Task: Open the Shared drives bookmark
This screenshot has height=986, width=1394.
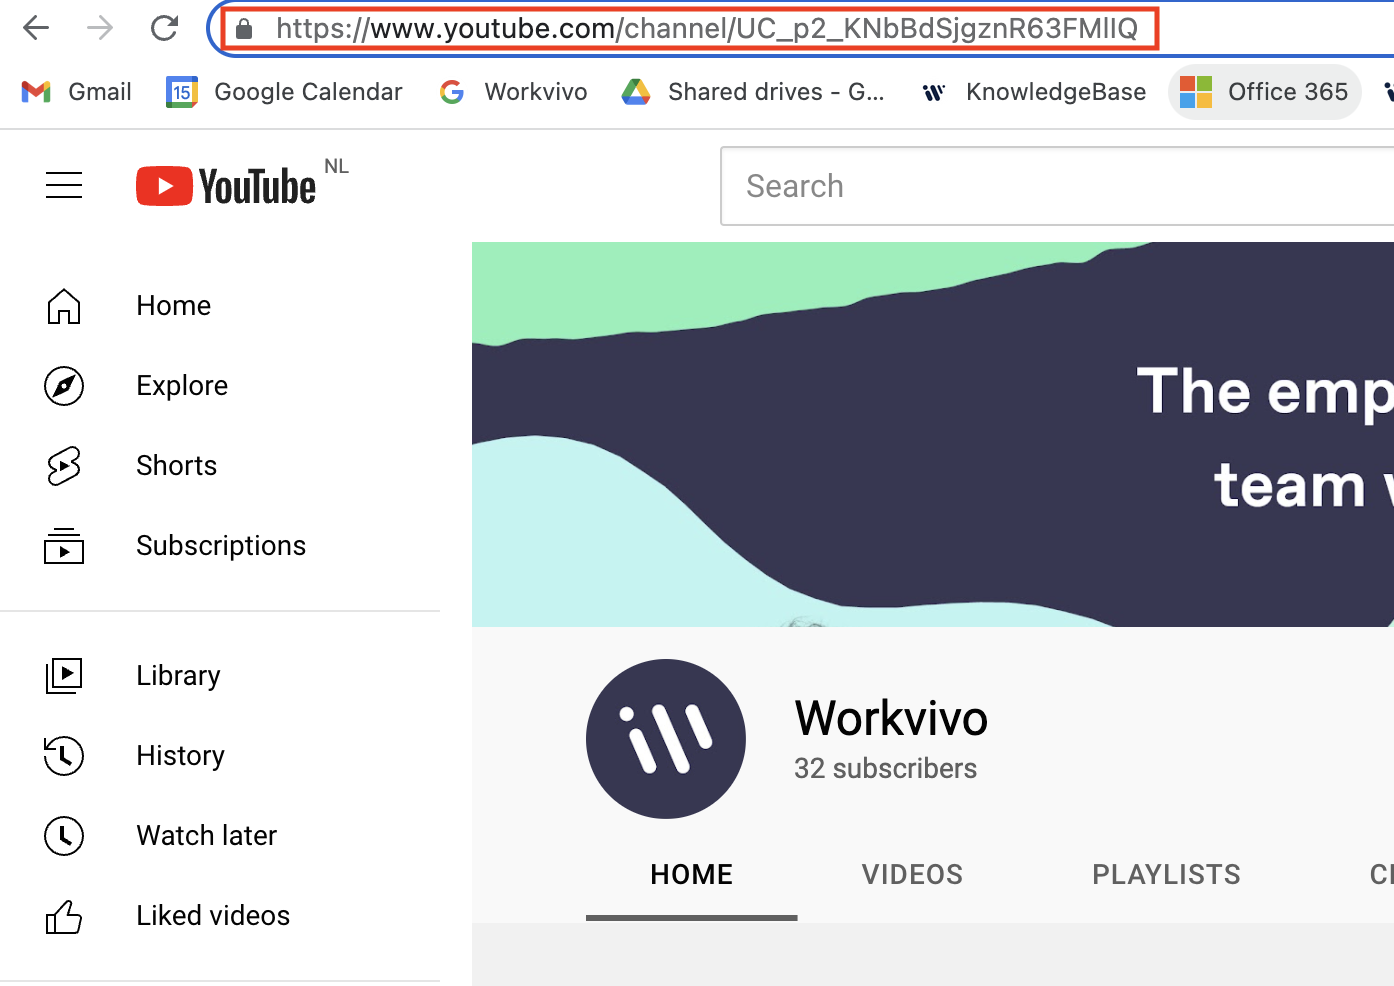Action: click(x=753, y=92)
